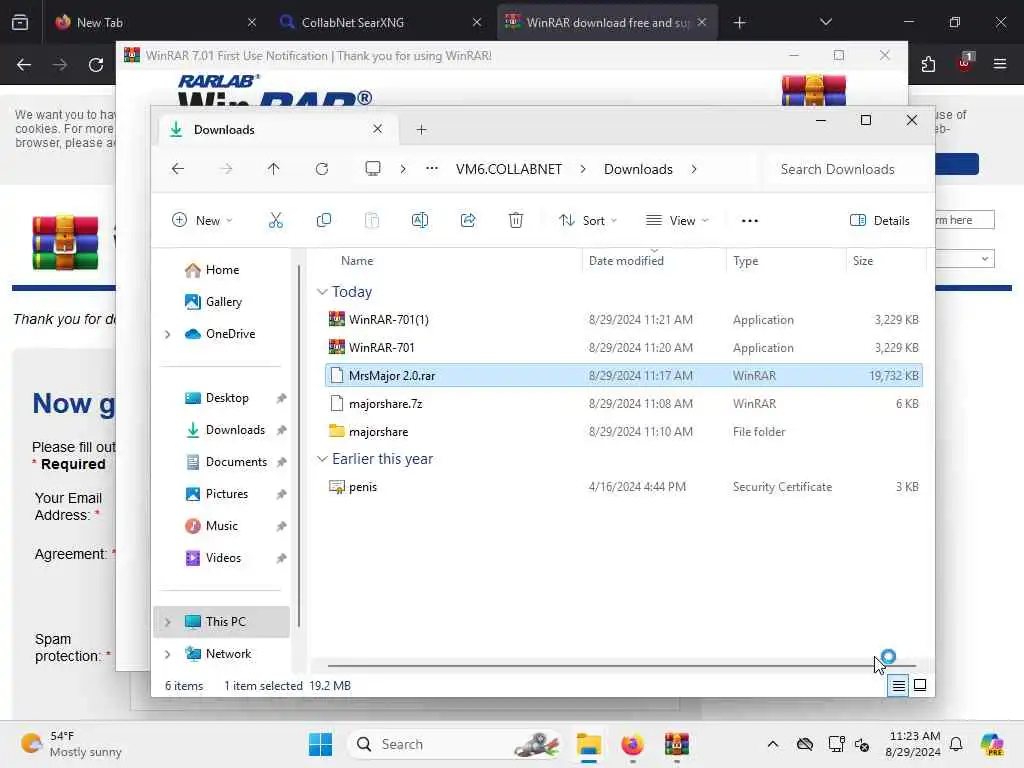The image size is (1024, 768).
Task: Open Firefox extensions puzzle icon
Action: point(928,64)
